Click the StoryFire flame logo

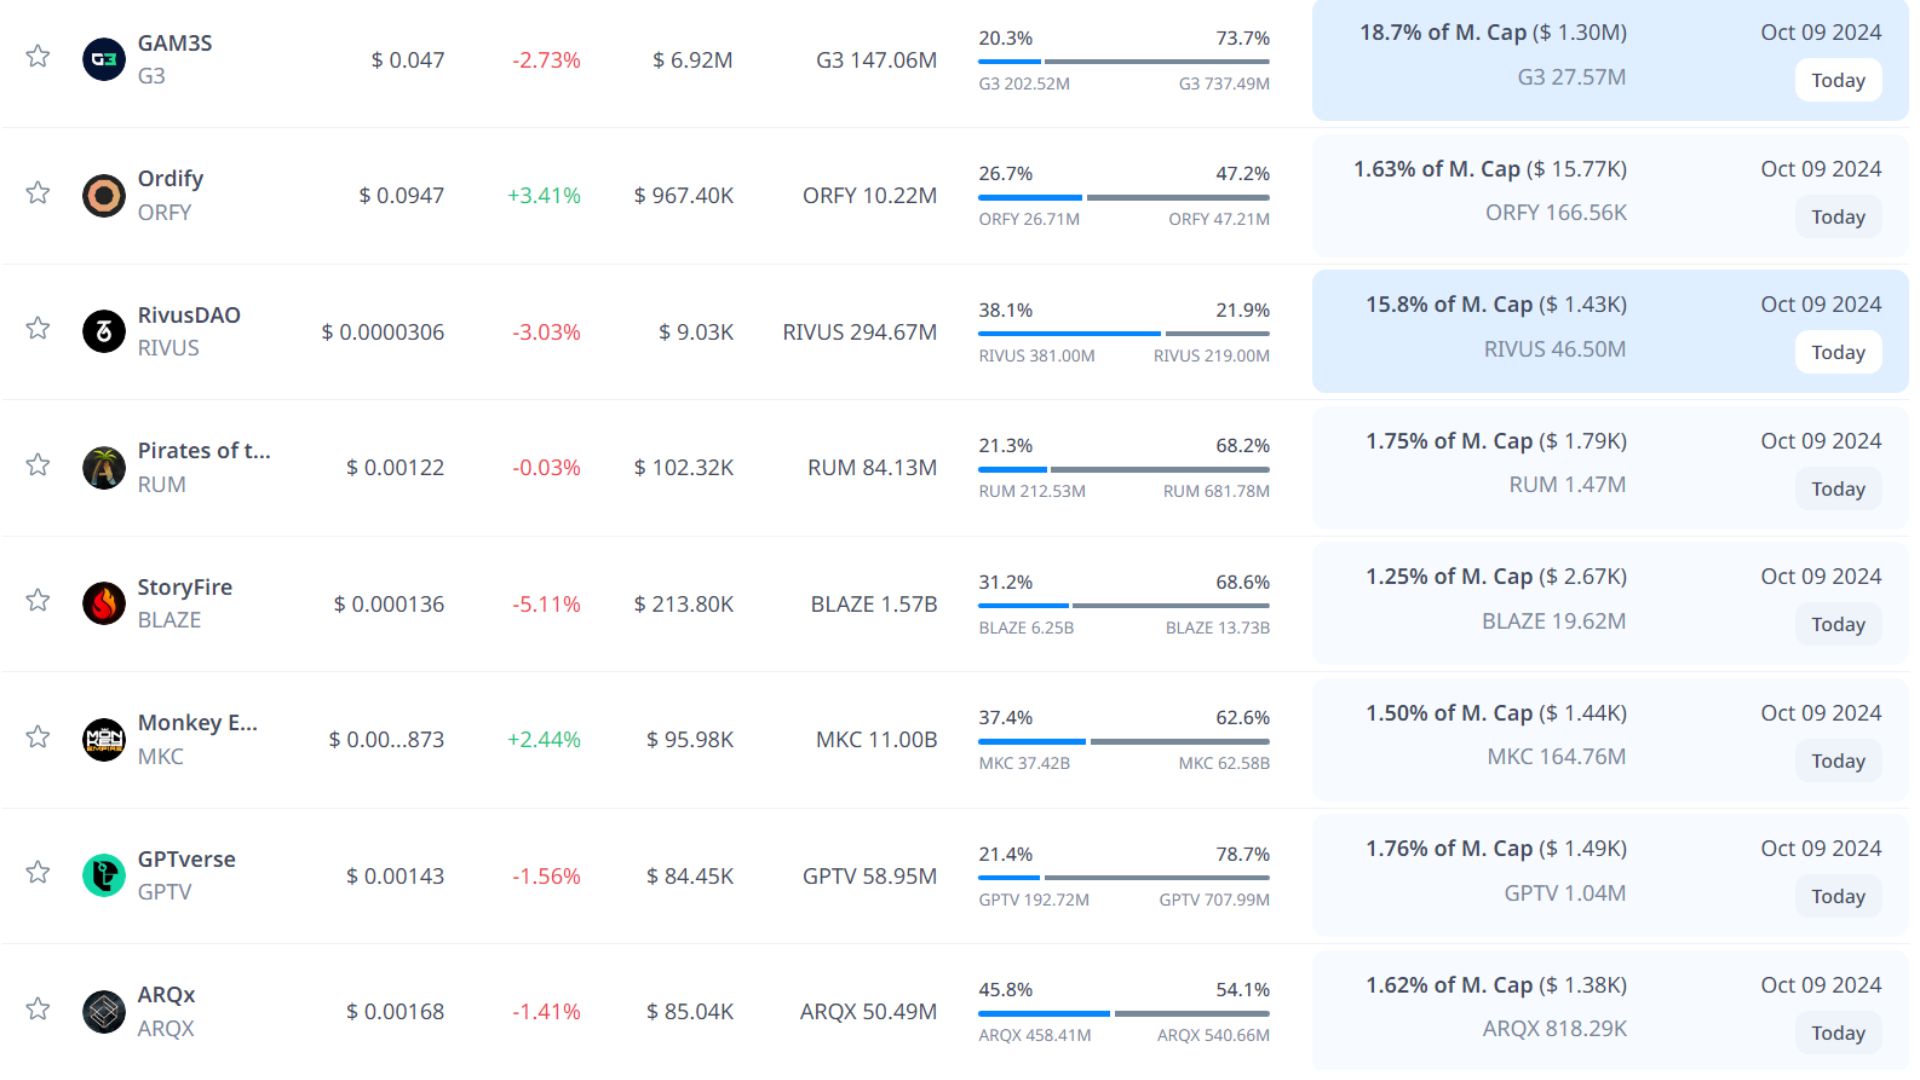(103, 603)
